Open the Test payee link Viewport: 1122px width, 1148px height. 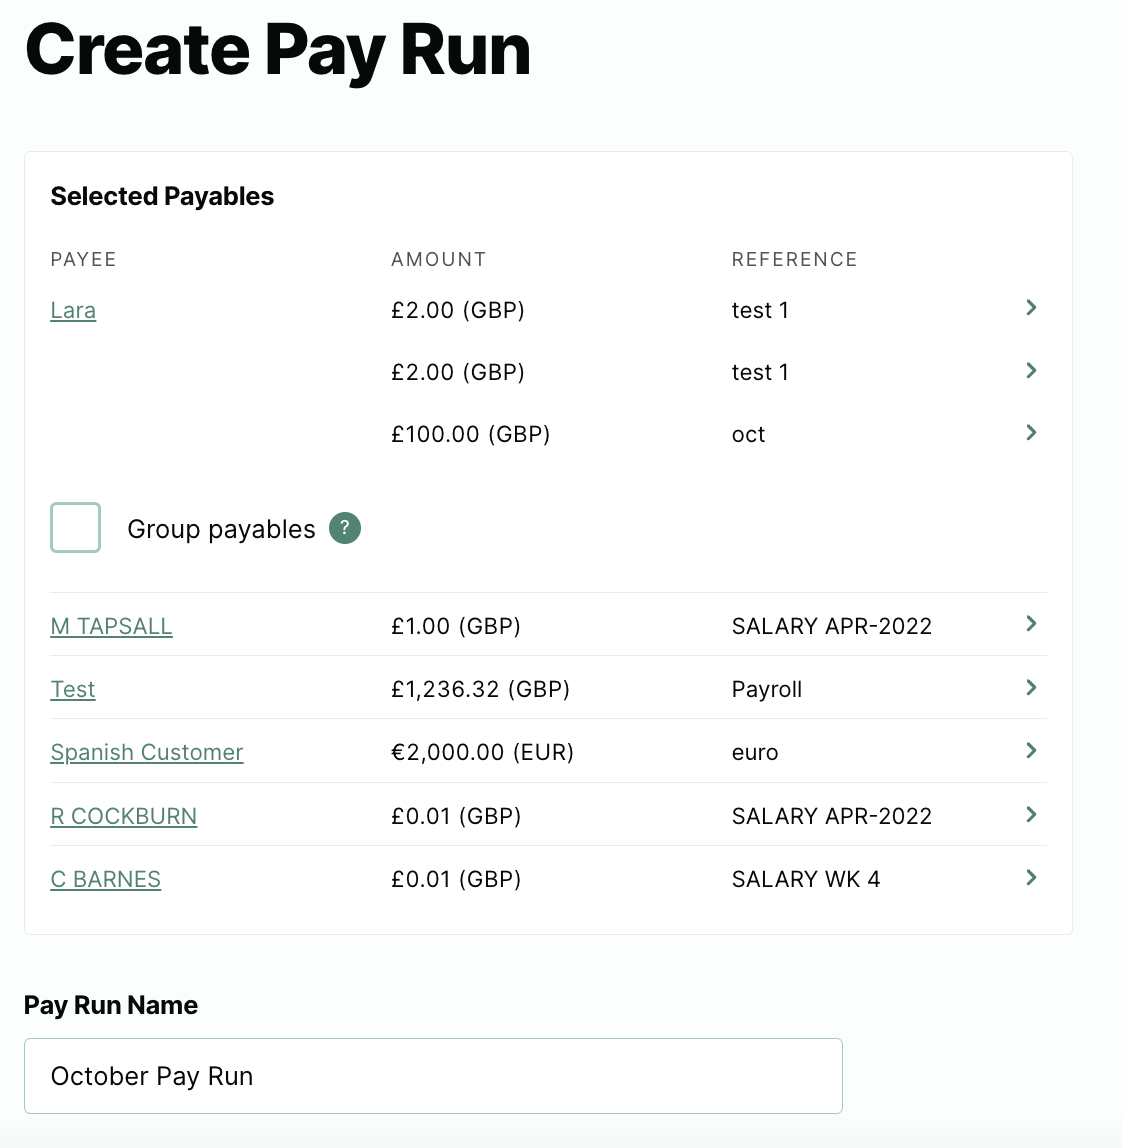coord(72,689)
